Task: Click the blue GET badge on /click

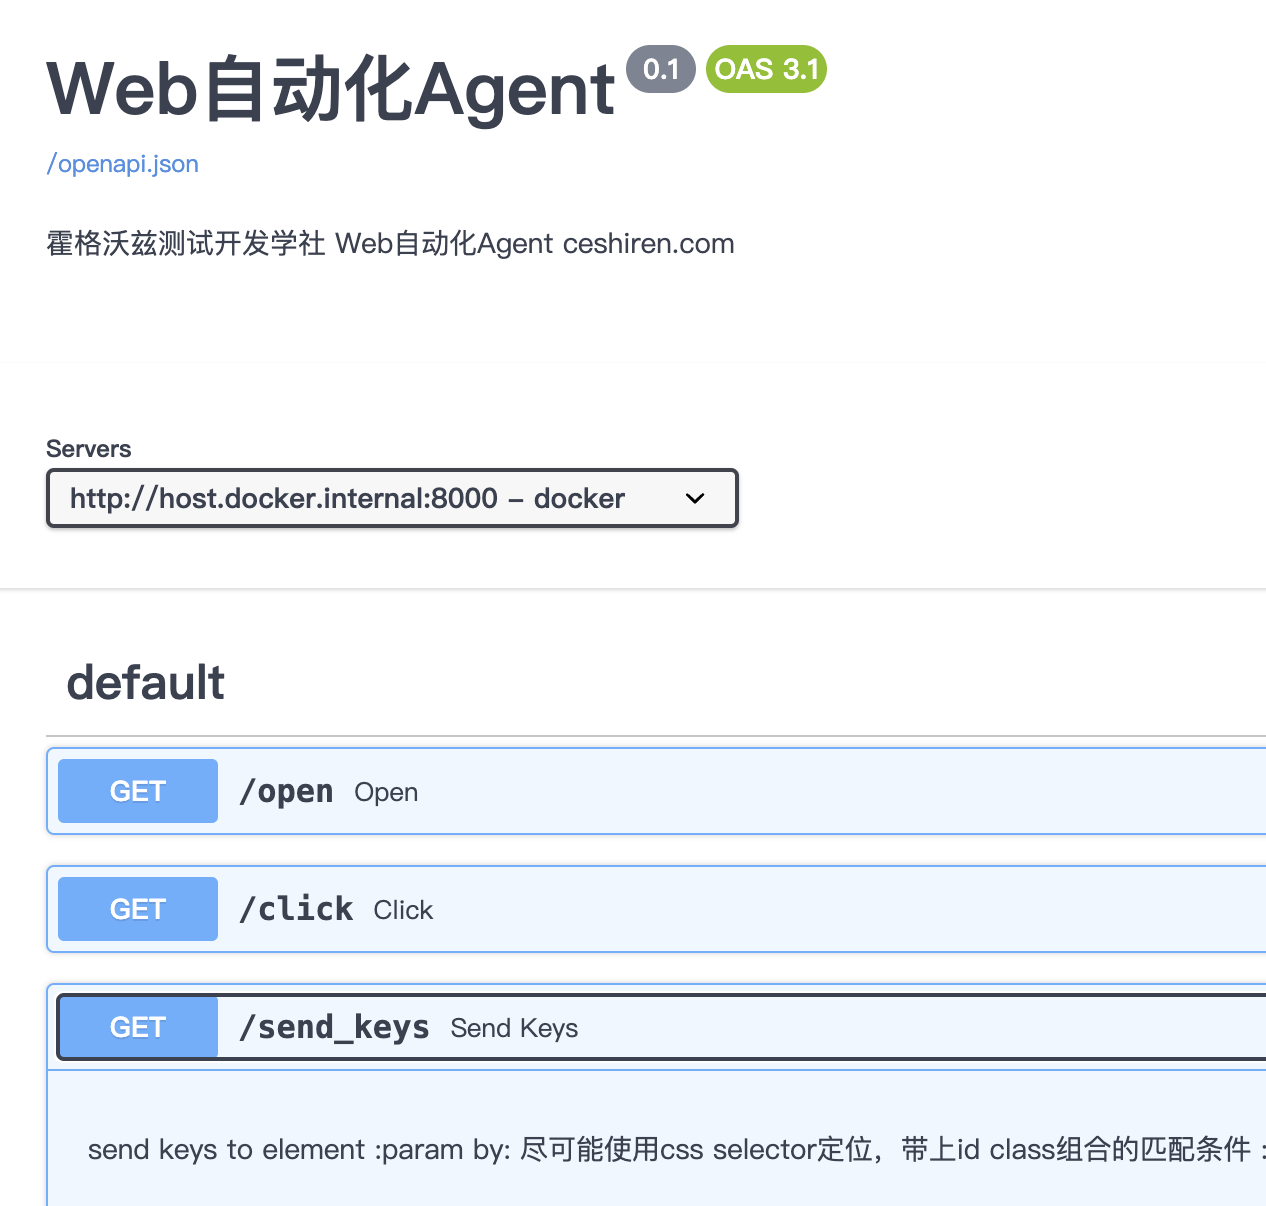Action: point(137,908)
